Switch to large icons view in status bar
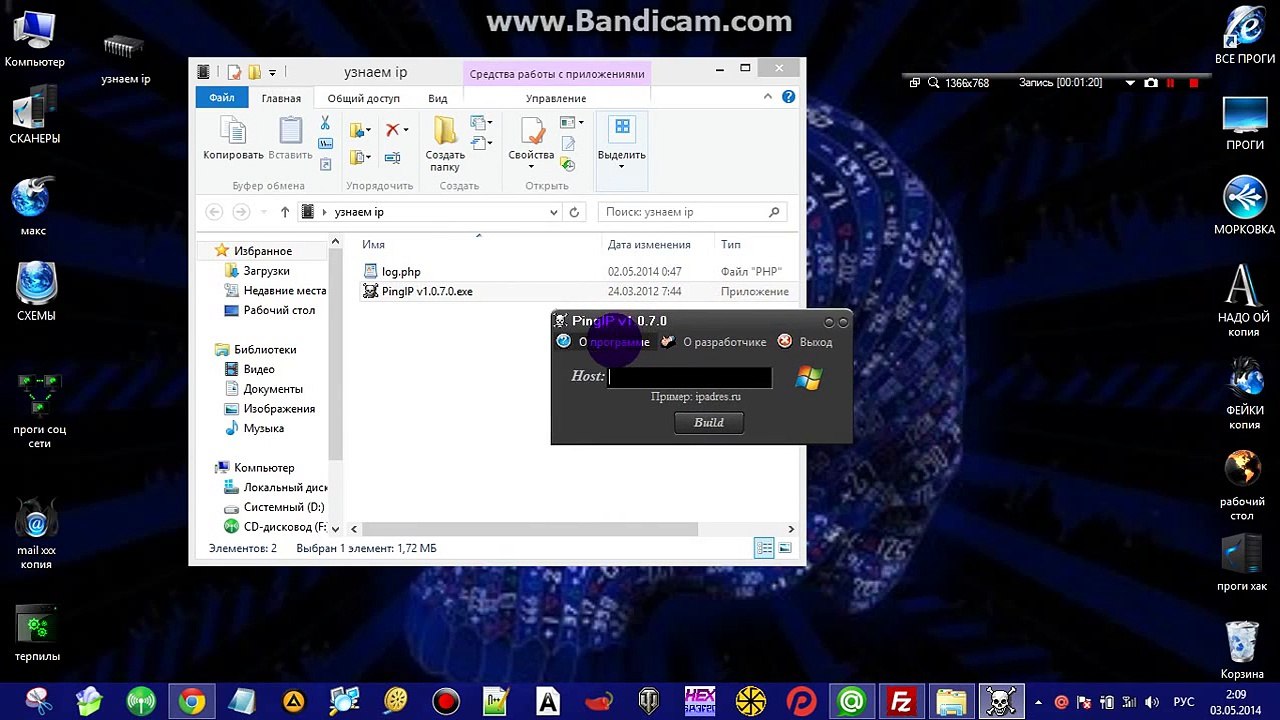The height and width of the screenshot is (720, 1280). click(785, 548)
